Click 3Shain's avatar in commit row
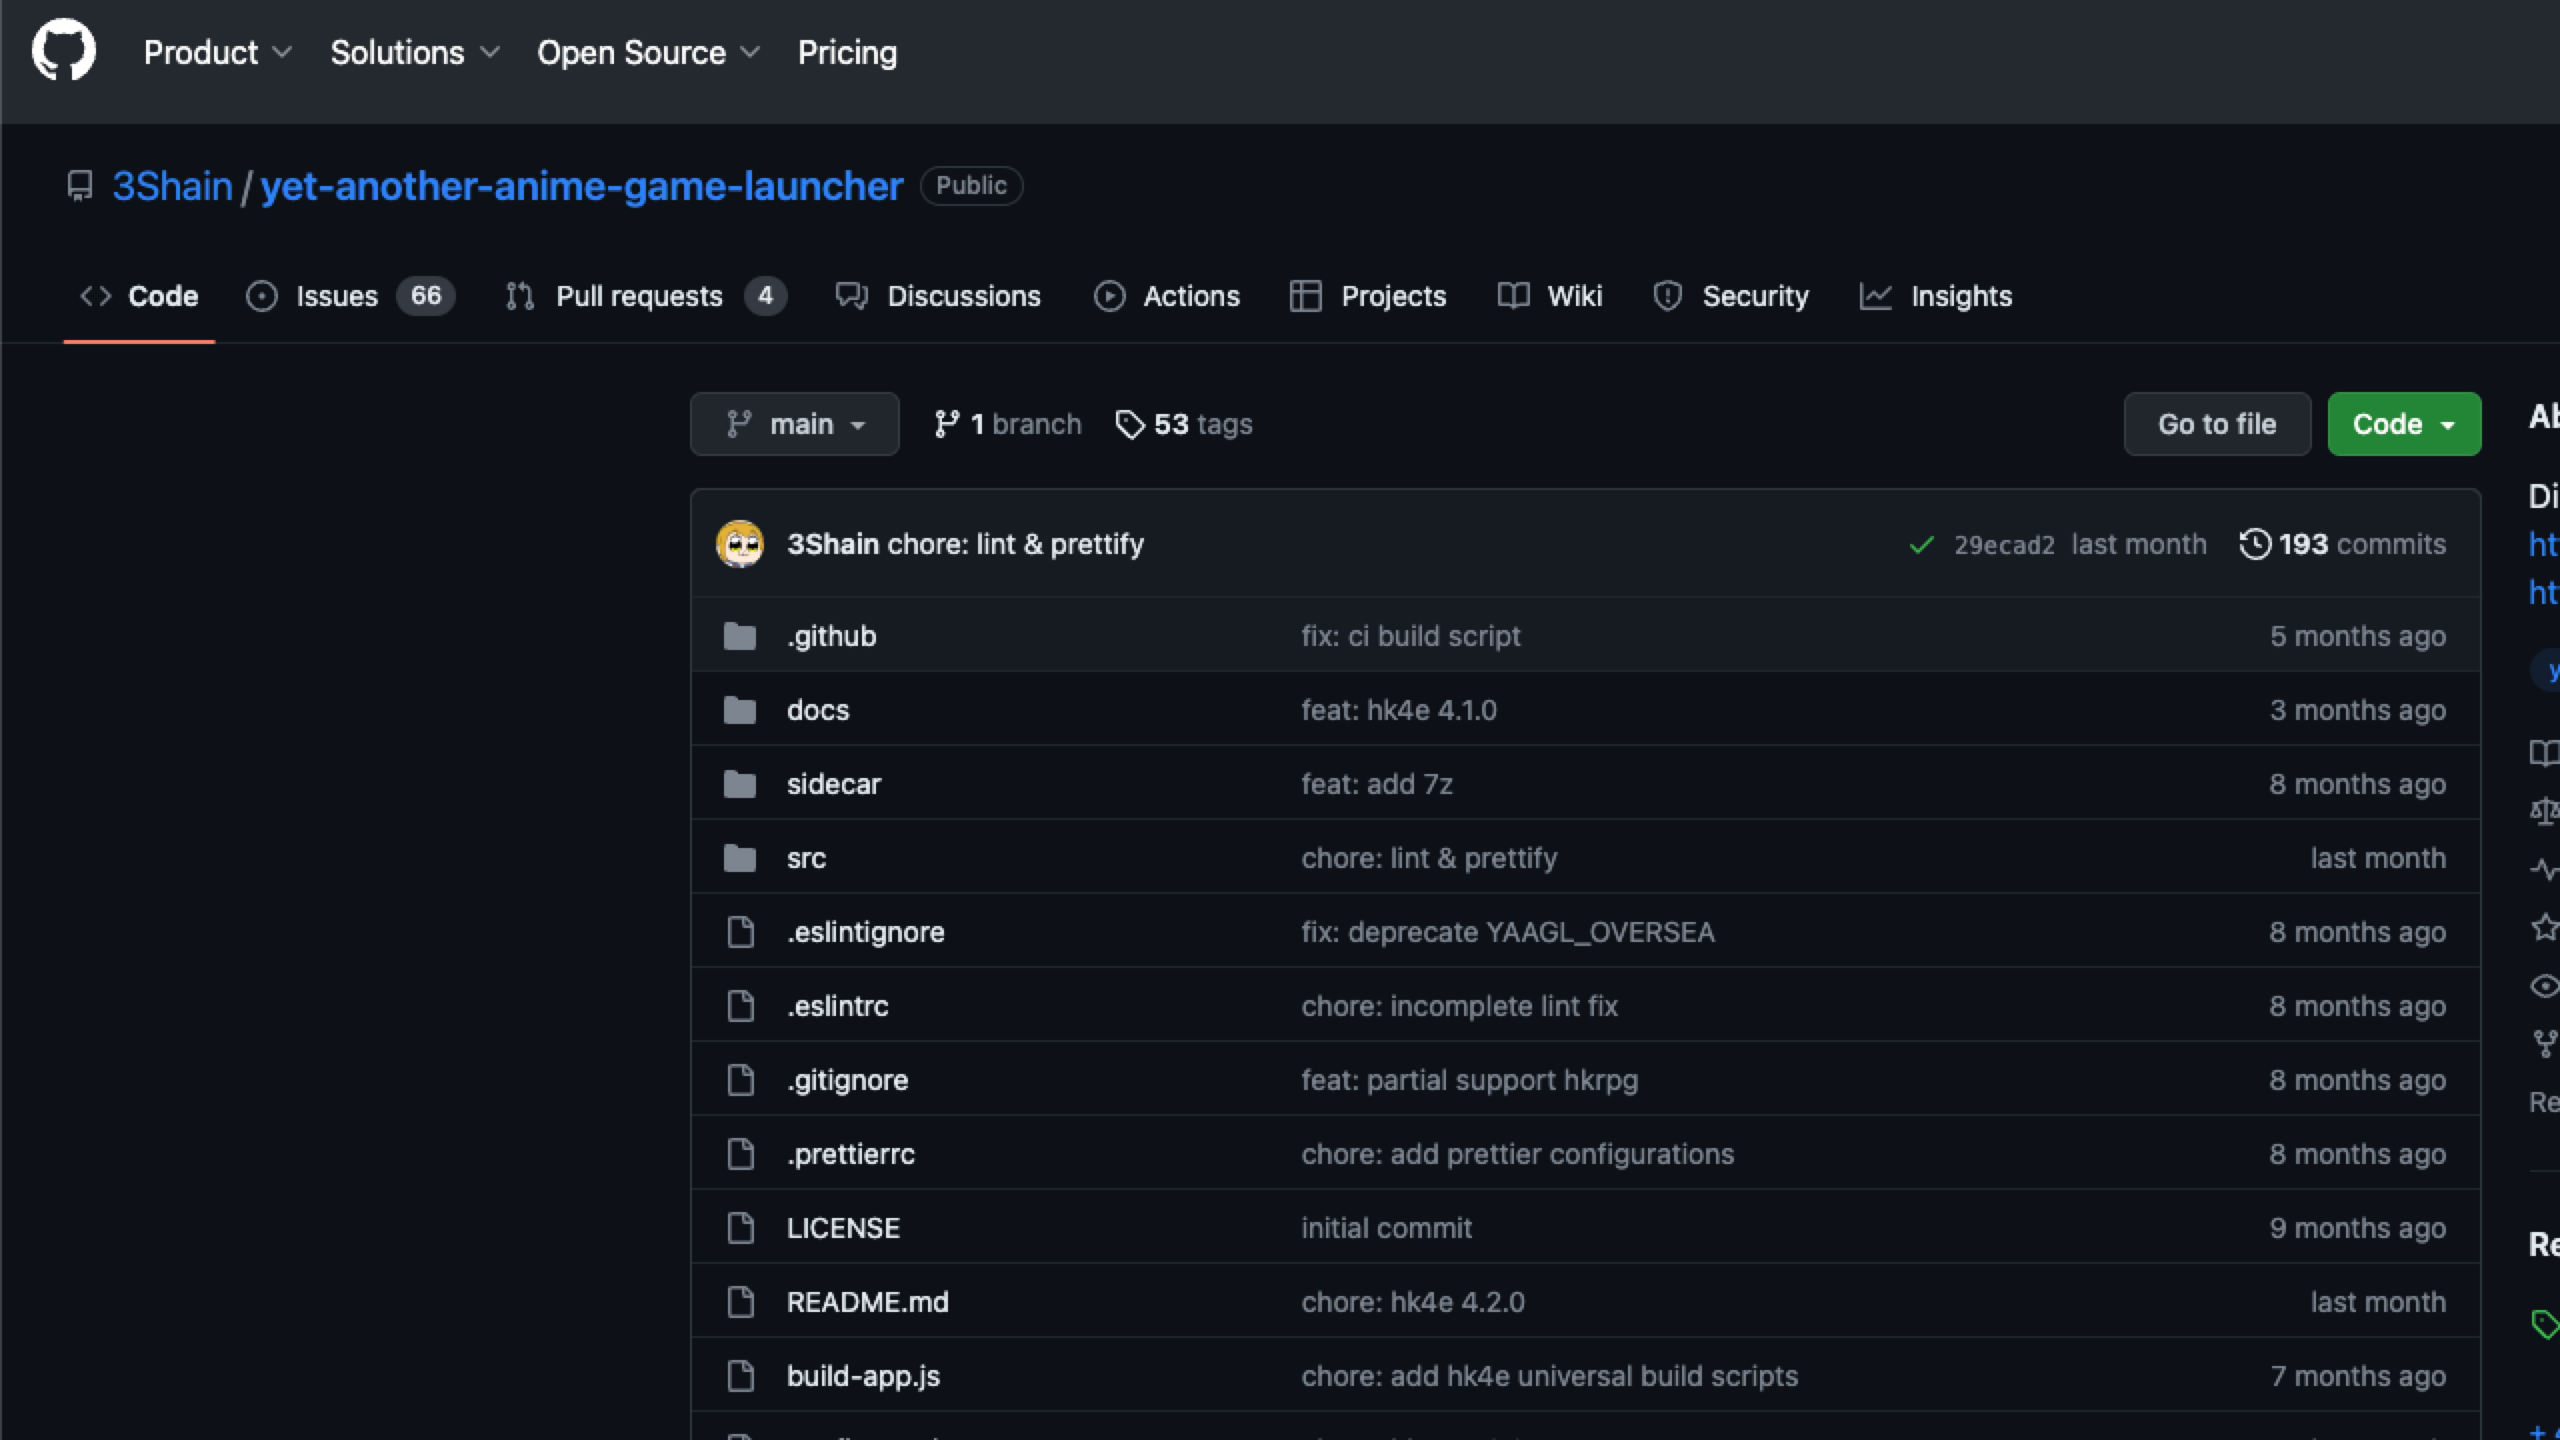Viewport: 2560px width, 1440px height. [740, 544]
